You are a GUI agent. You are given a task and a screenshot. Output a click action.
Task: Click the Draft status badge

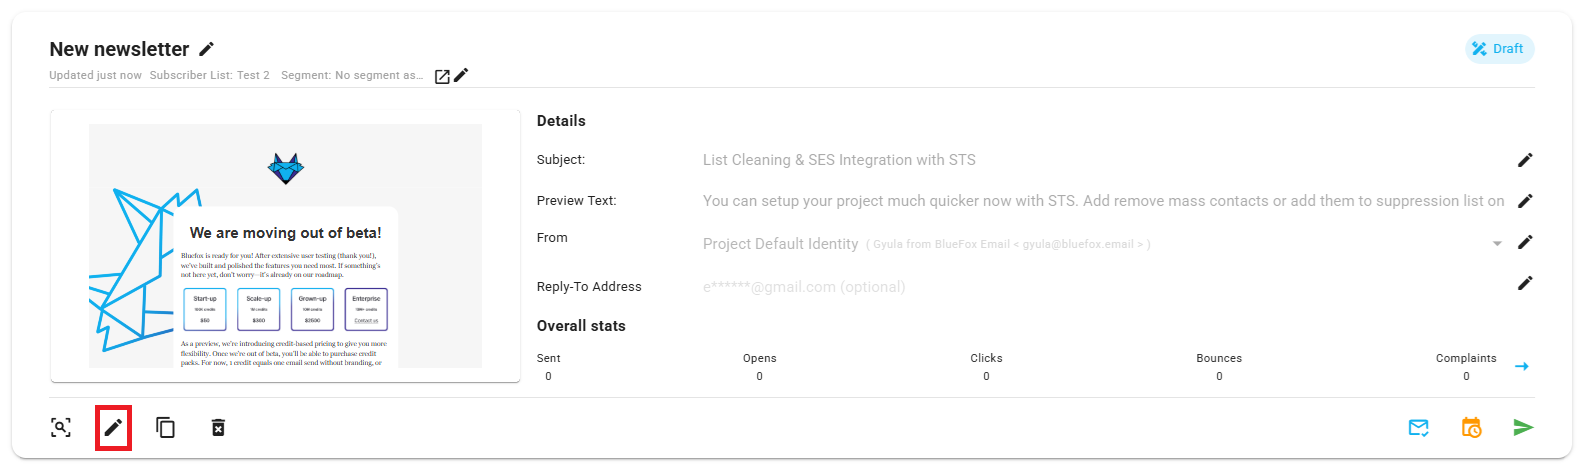pyautogui.click(x=1499, y=49)
